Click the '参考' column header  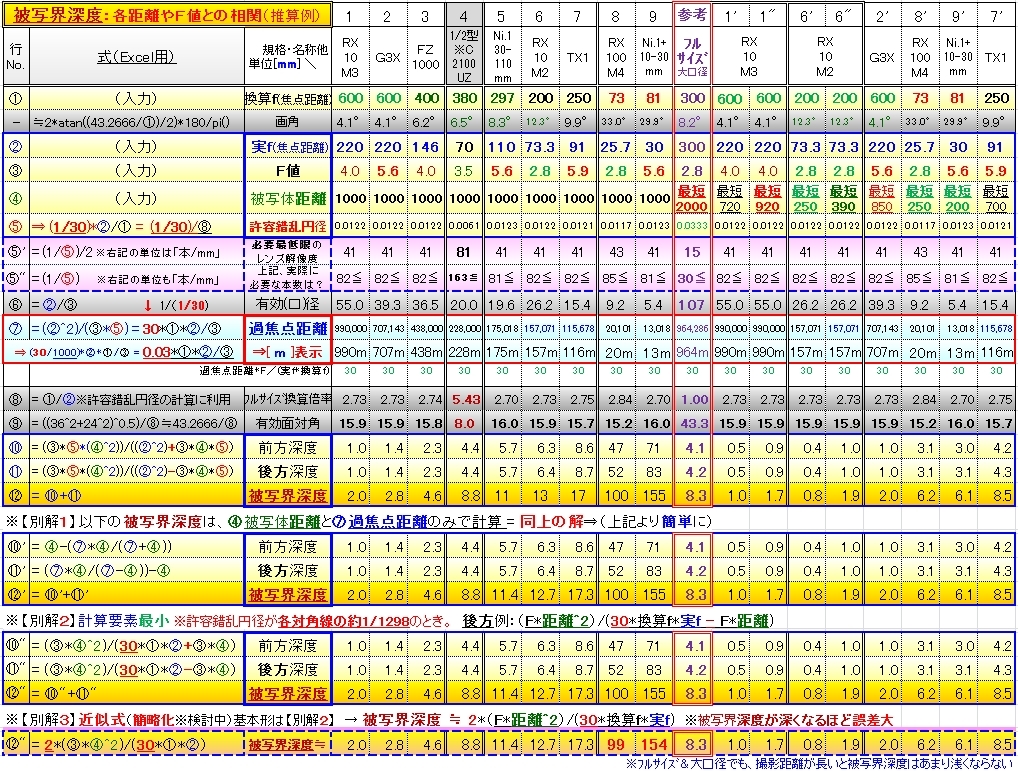(692, 15)
